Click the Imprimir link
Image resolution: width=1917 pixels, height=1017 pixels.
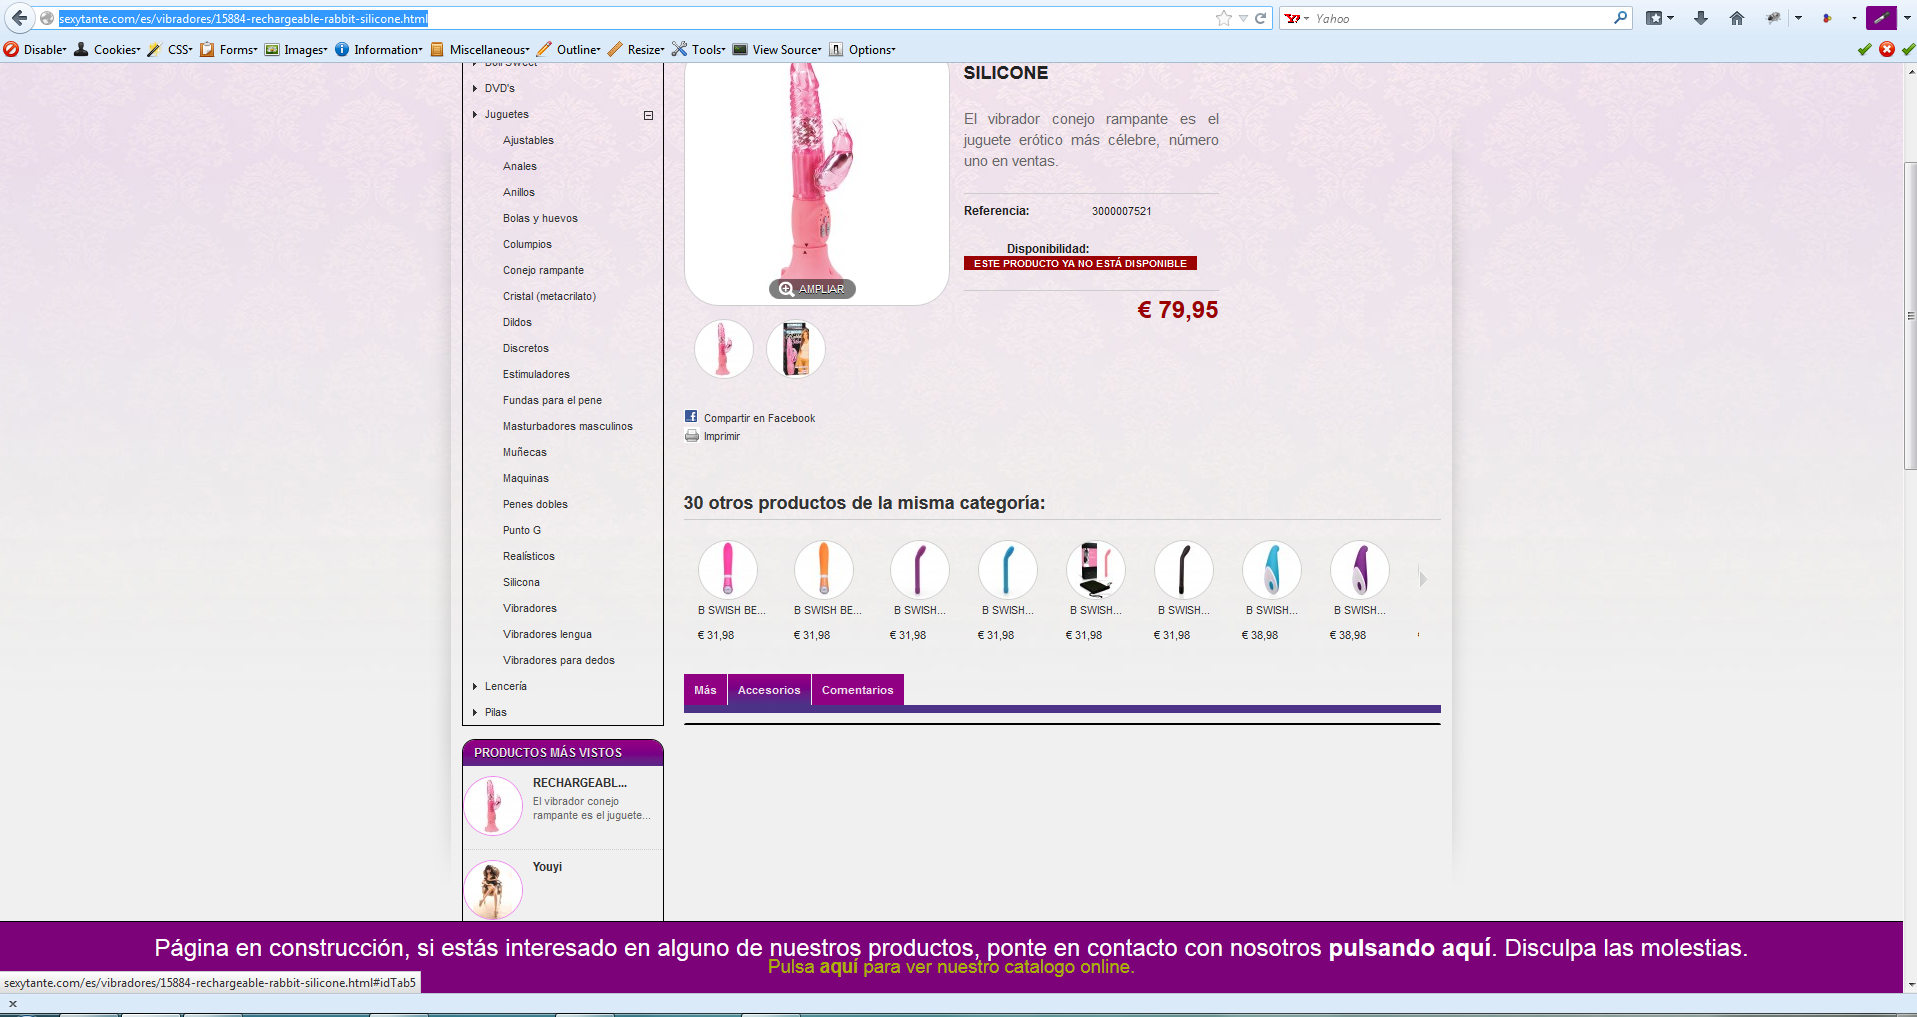(x=722, y=436)
